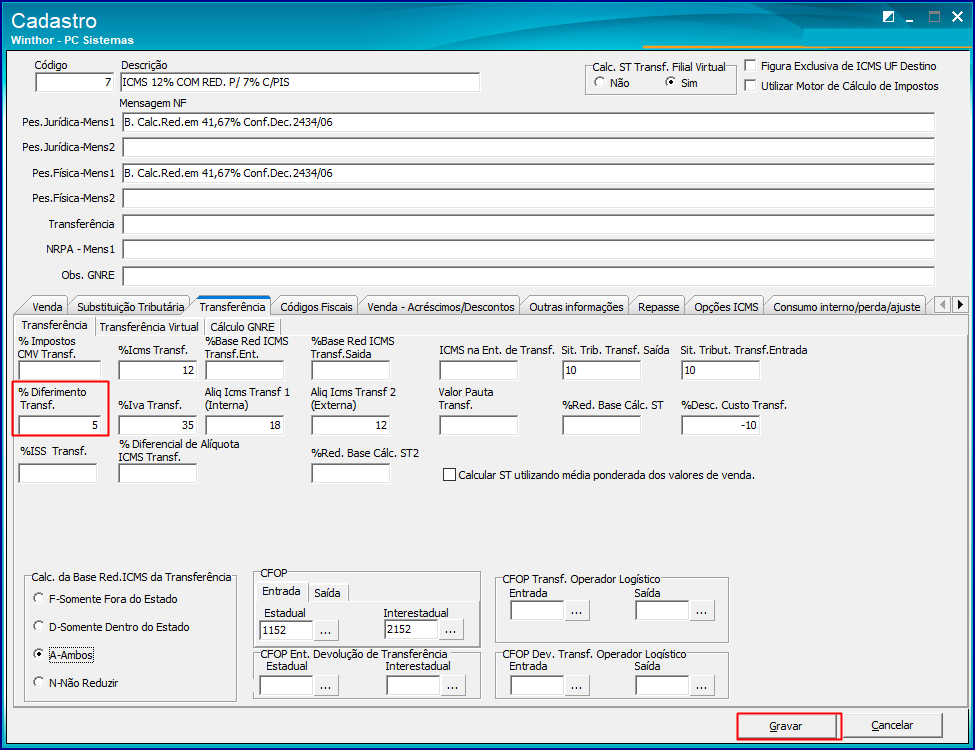The height and width of the screenshot is (750, 975).
Task: Toggle the window theme icon in title bar
Action: 889,17
